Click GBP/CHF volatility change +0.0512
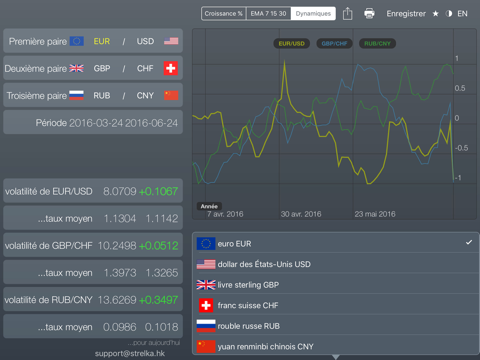480x360 pixels. tap(158, 246)
